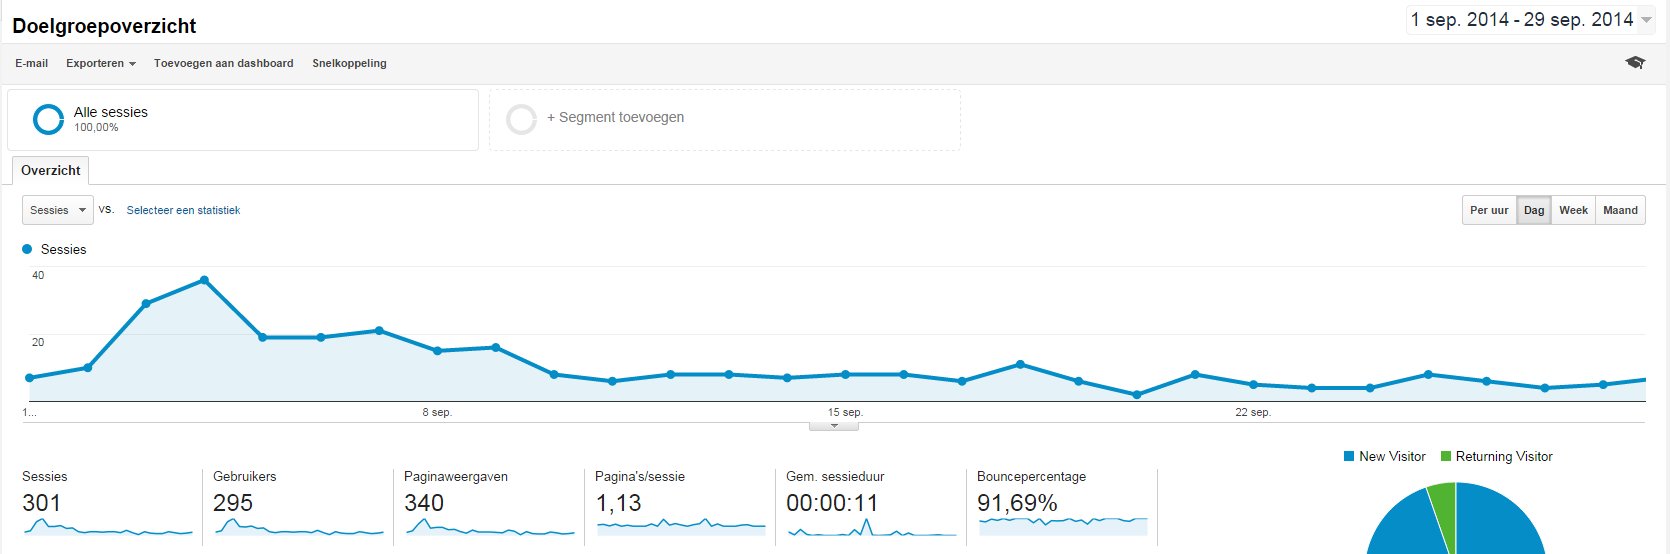Image resolution: width=1670 pixels, height=554 pixels.
Task: Click the 8 sep. axis label
Action: click(437, 412)
